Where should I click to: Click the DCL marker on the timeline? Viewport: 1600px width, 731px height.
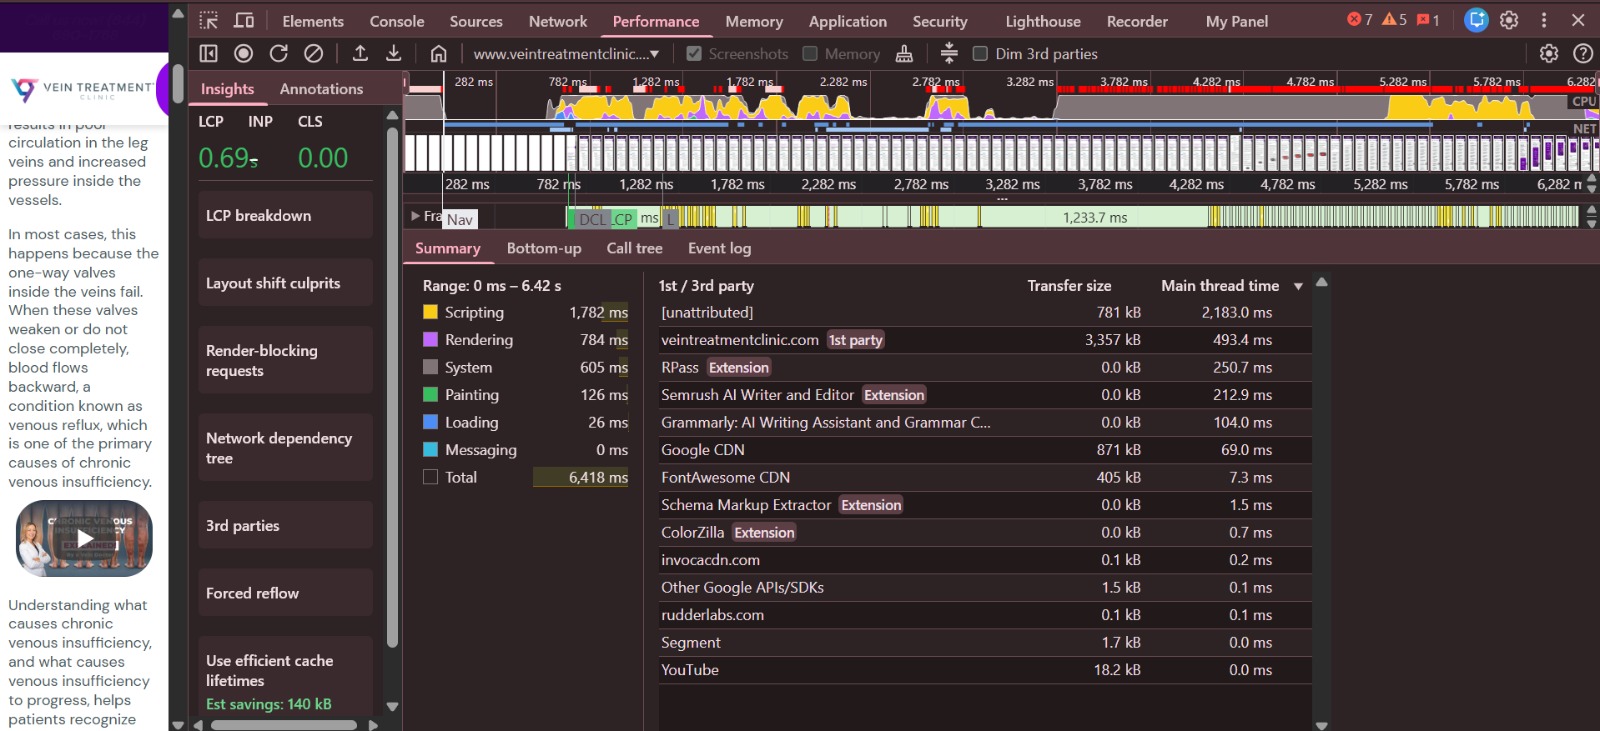[592, 219]
